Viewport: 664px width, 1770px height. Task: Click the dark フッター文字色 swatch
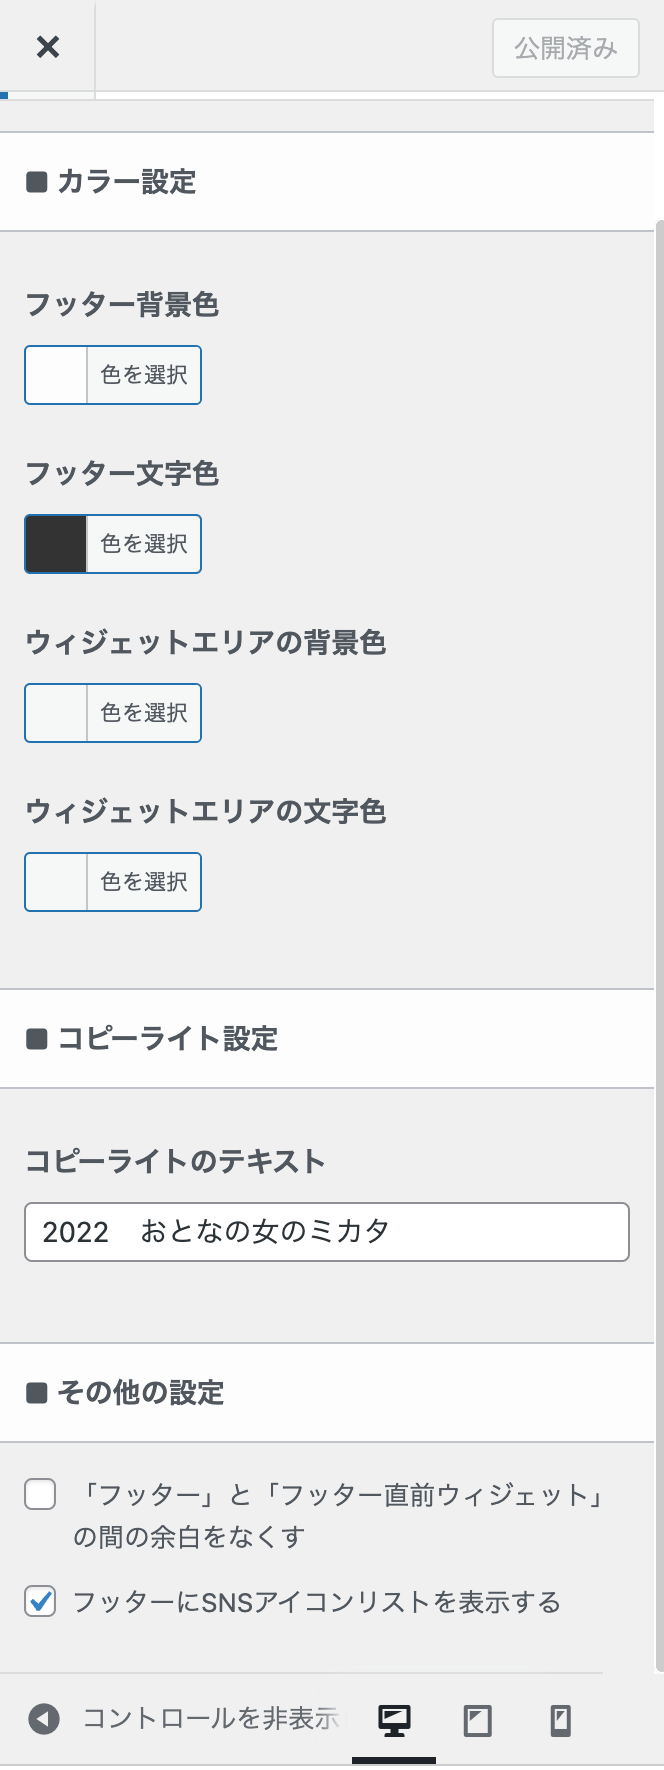[x=56, y=544]
